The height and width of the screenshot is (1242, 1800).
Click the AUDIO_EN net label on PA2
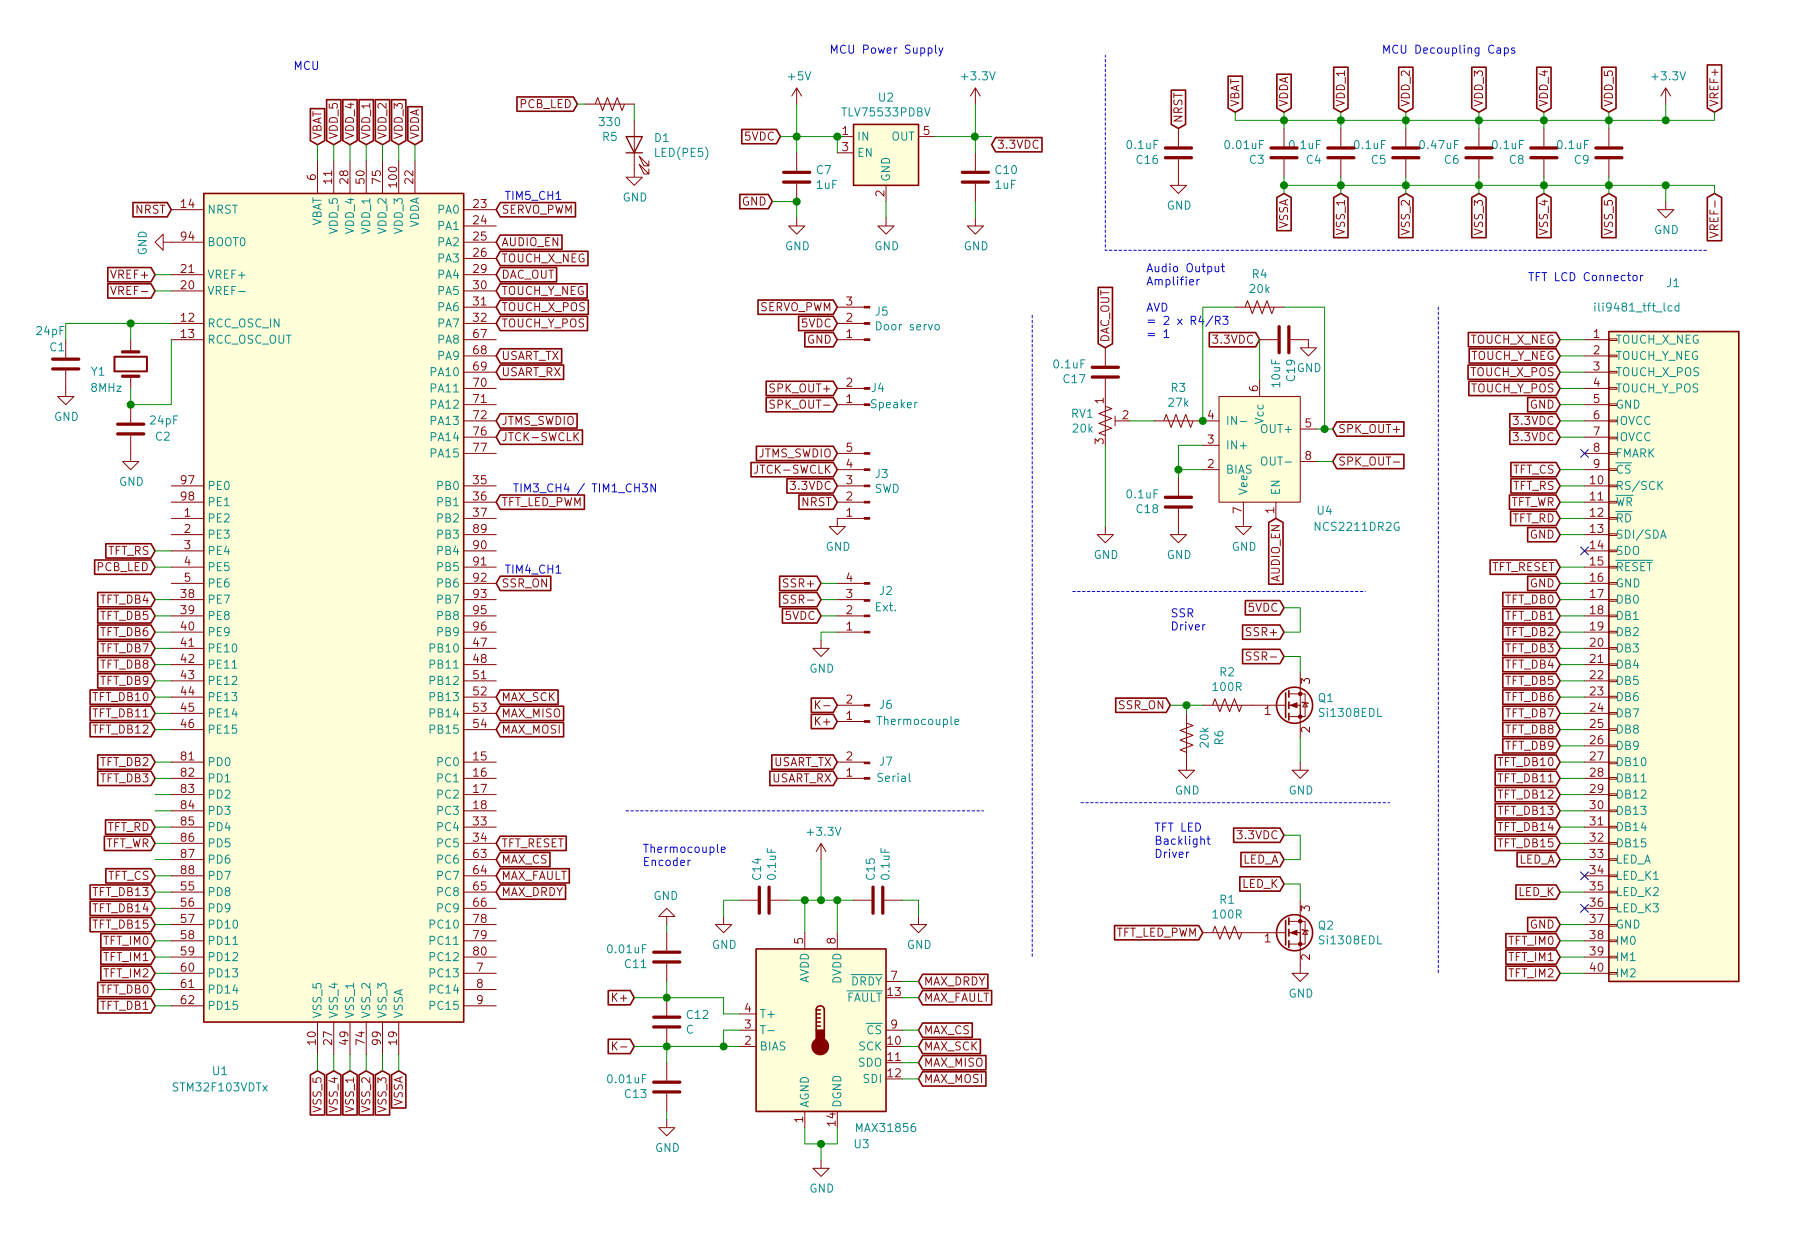point(531,242)
